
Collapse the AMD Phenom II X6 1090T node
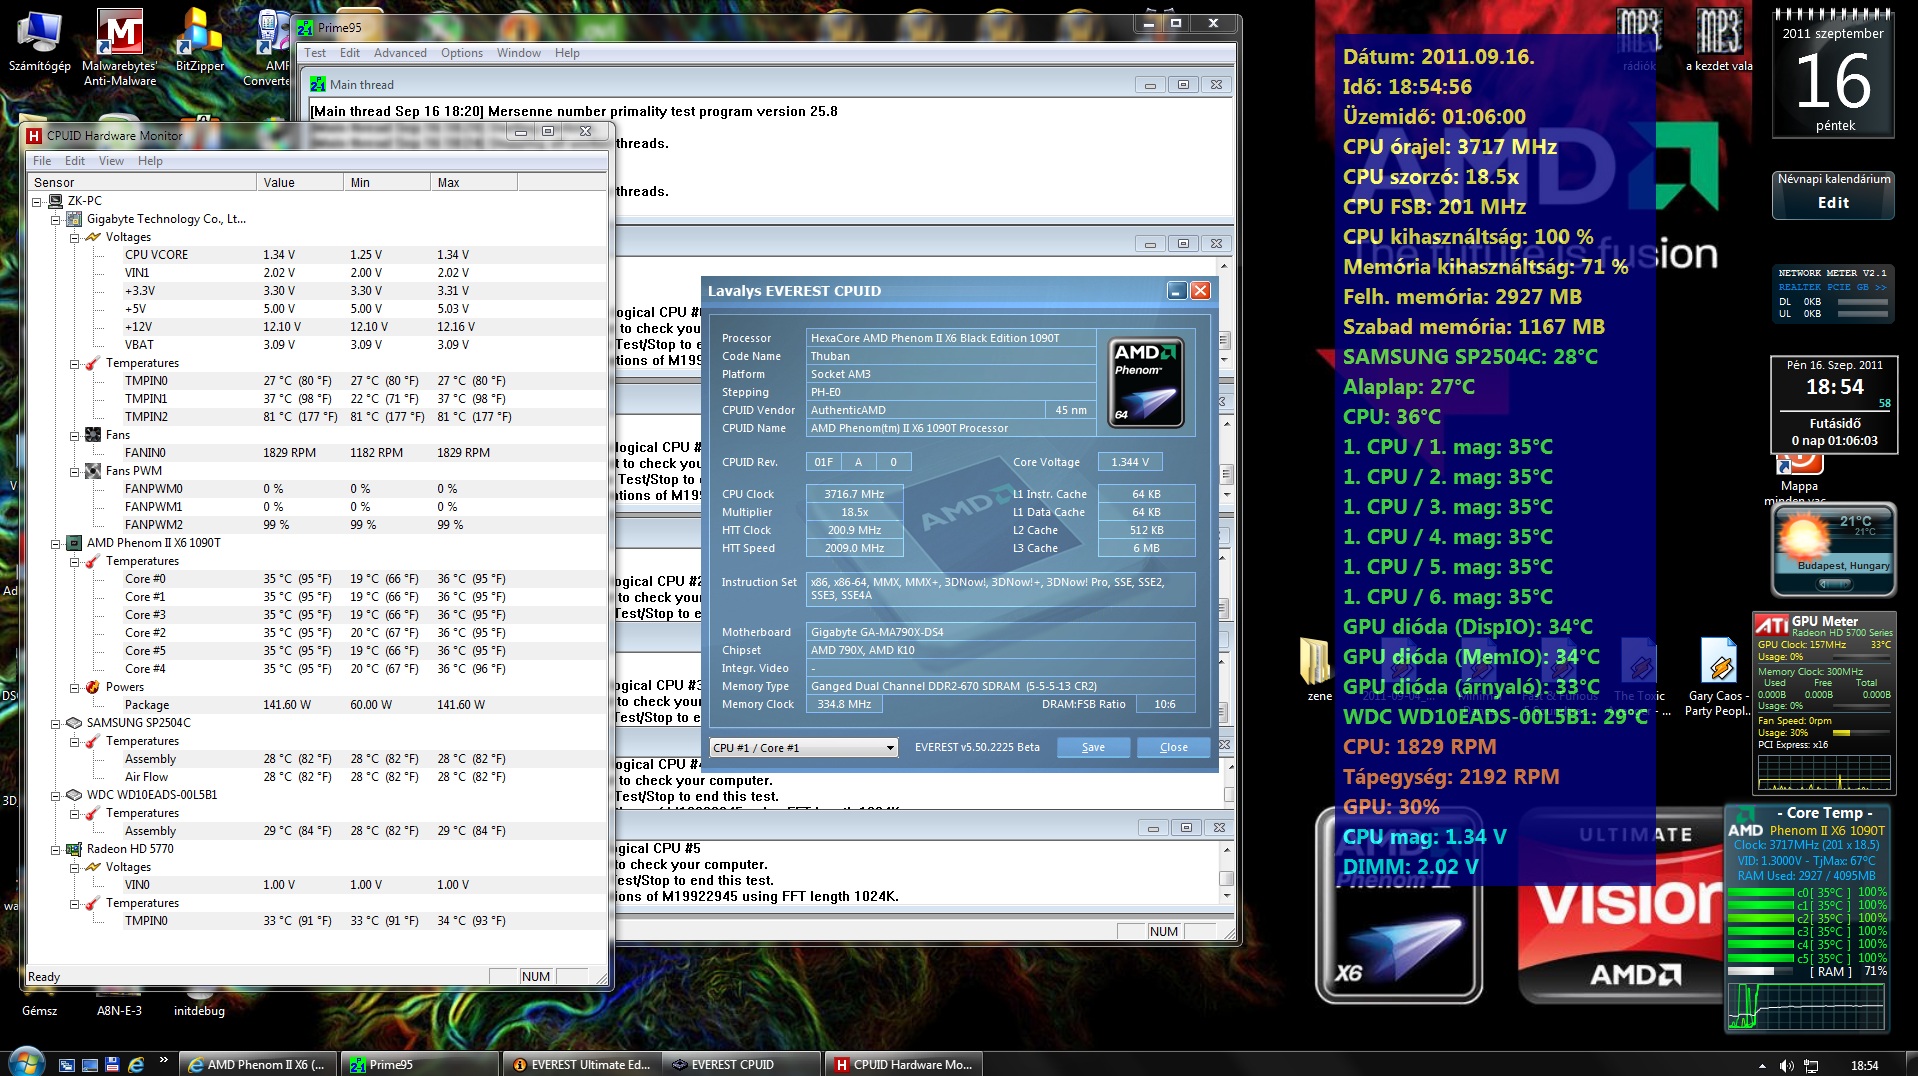click(56, 543)
